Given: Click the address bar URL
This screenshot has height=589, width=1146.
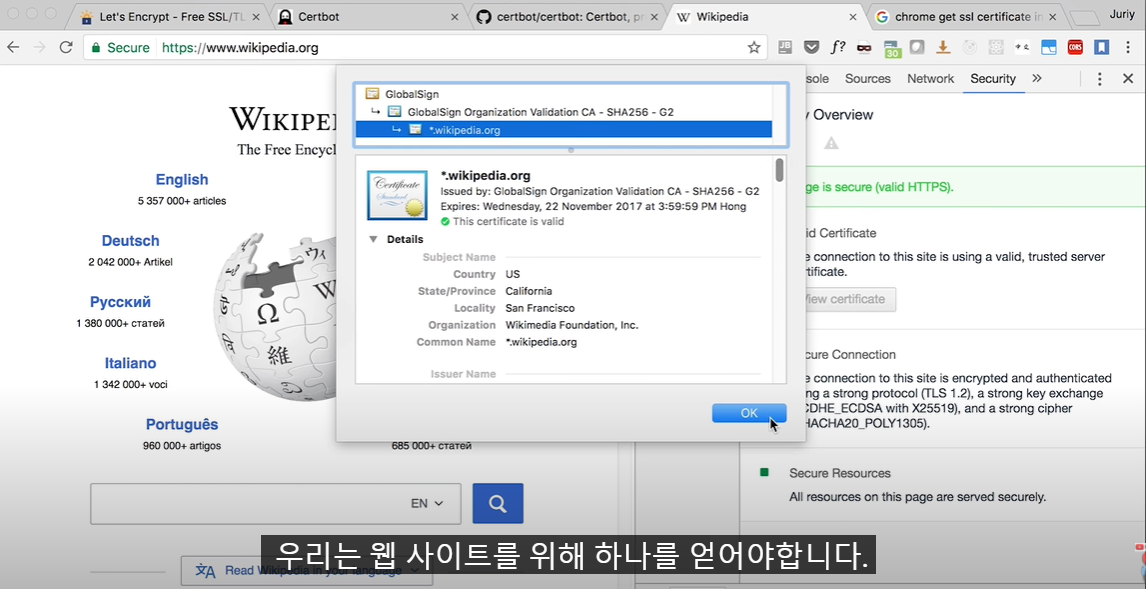Looking at the screenshot, I should pos(240,48).
